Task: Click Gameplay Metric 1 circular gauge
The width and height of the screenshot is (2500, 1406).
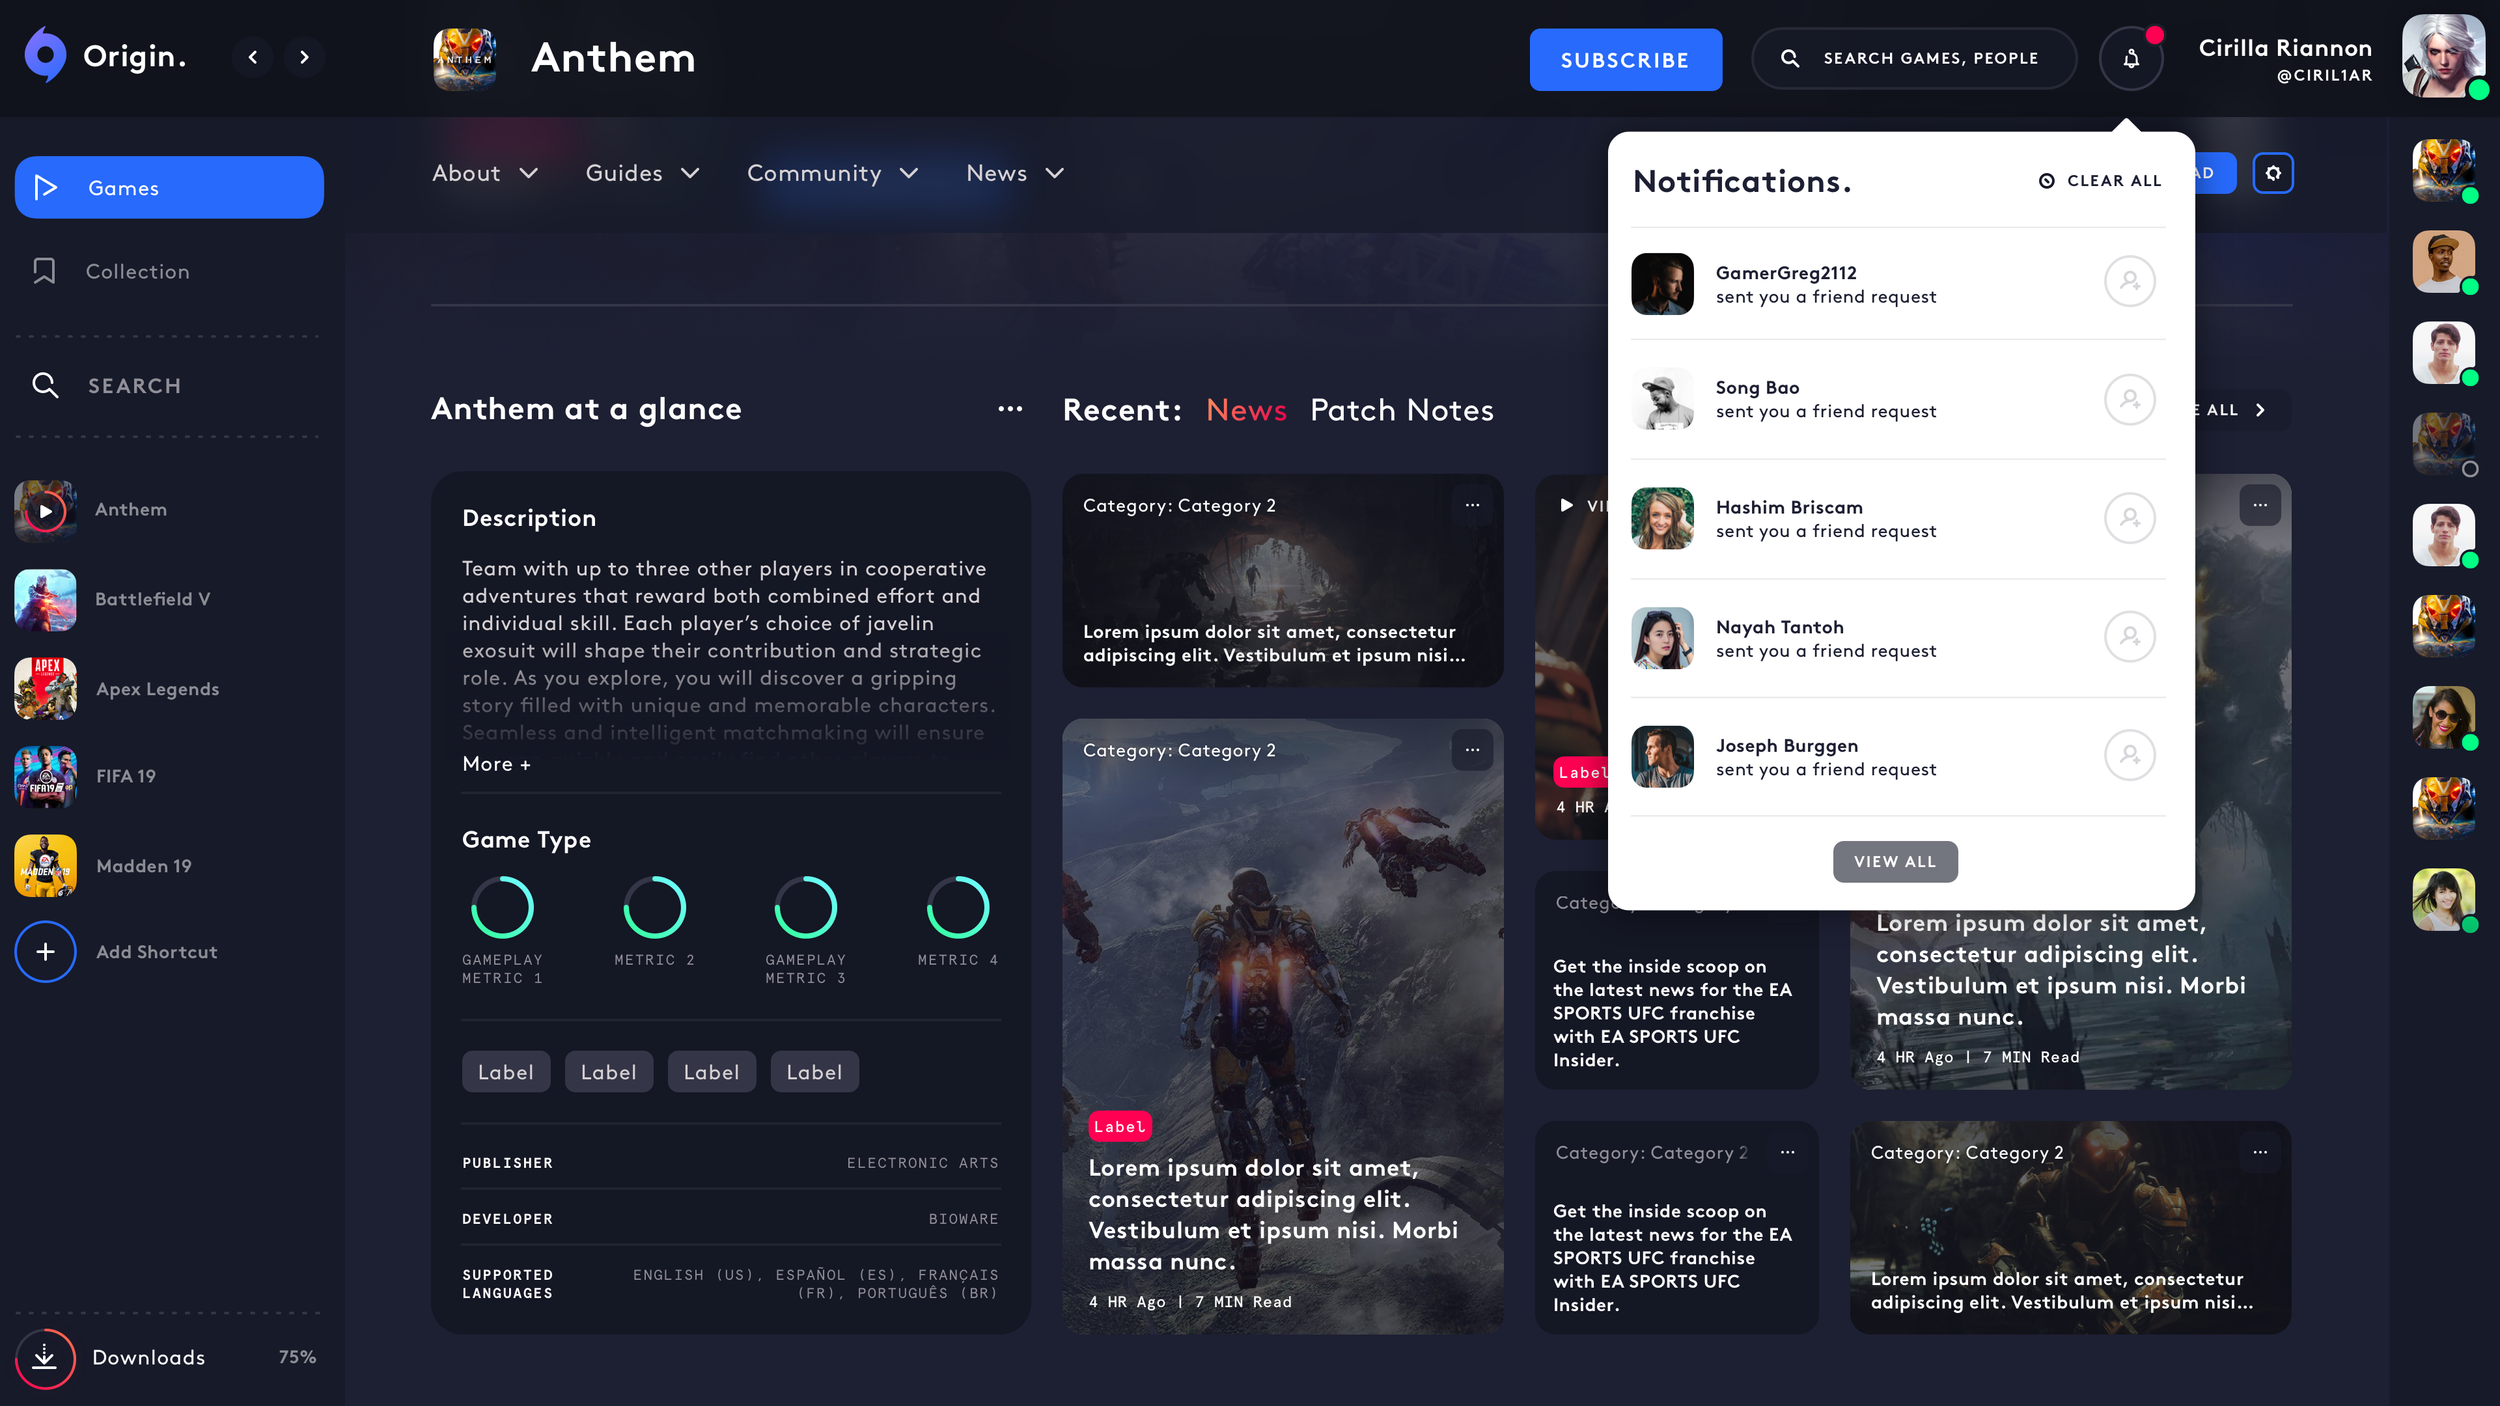Action: tap(502, 907)
